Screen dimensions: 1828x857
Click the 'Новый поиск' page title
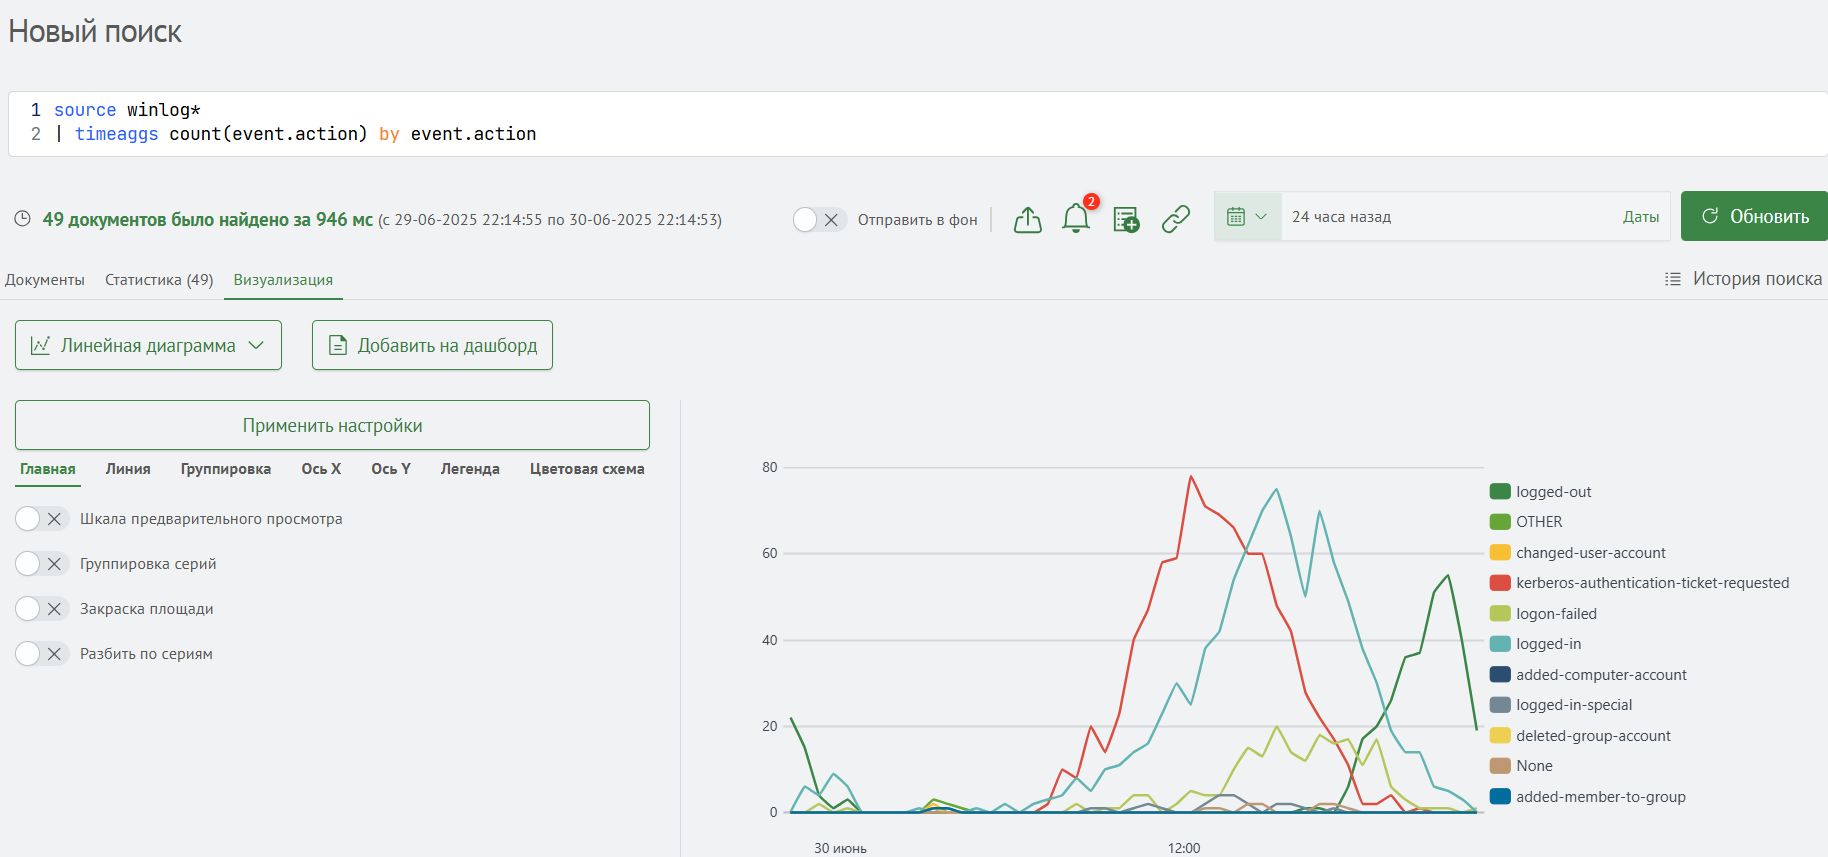[x=95, y=32]
